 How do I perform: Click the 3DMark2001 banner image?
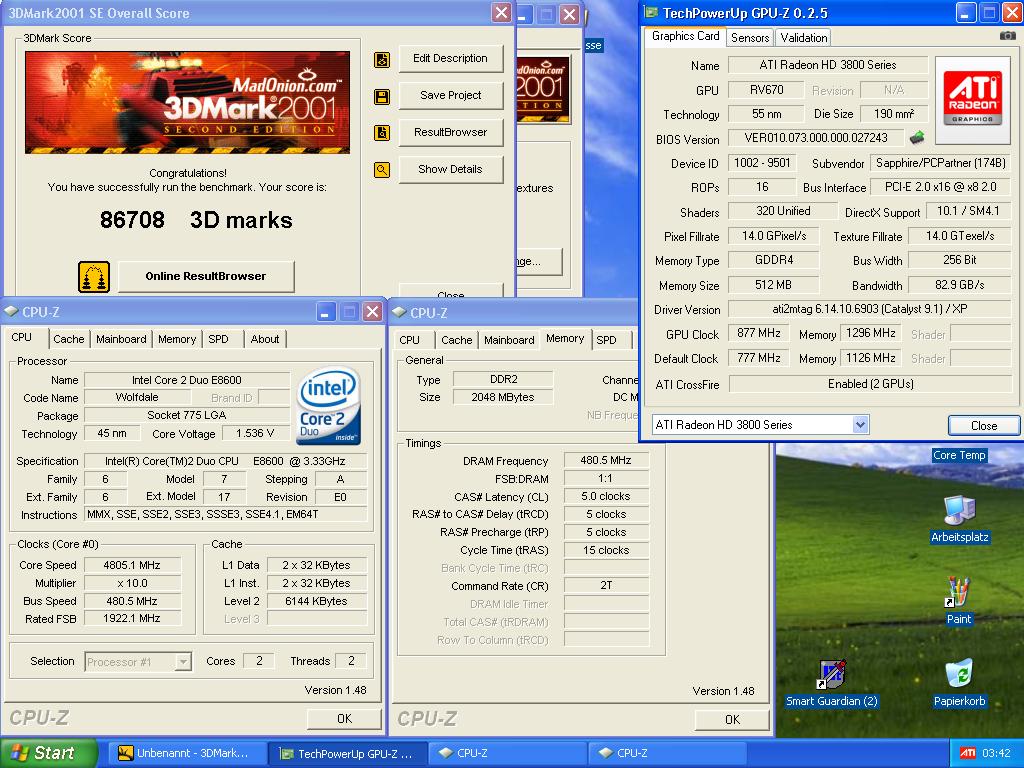coord(187,103)
